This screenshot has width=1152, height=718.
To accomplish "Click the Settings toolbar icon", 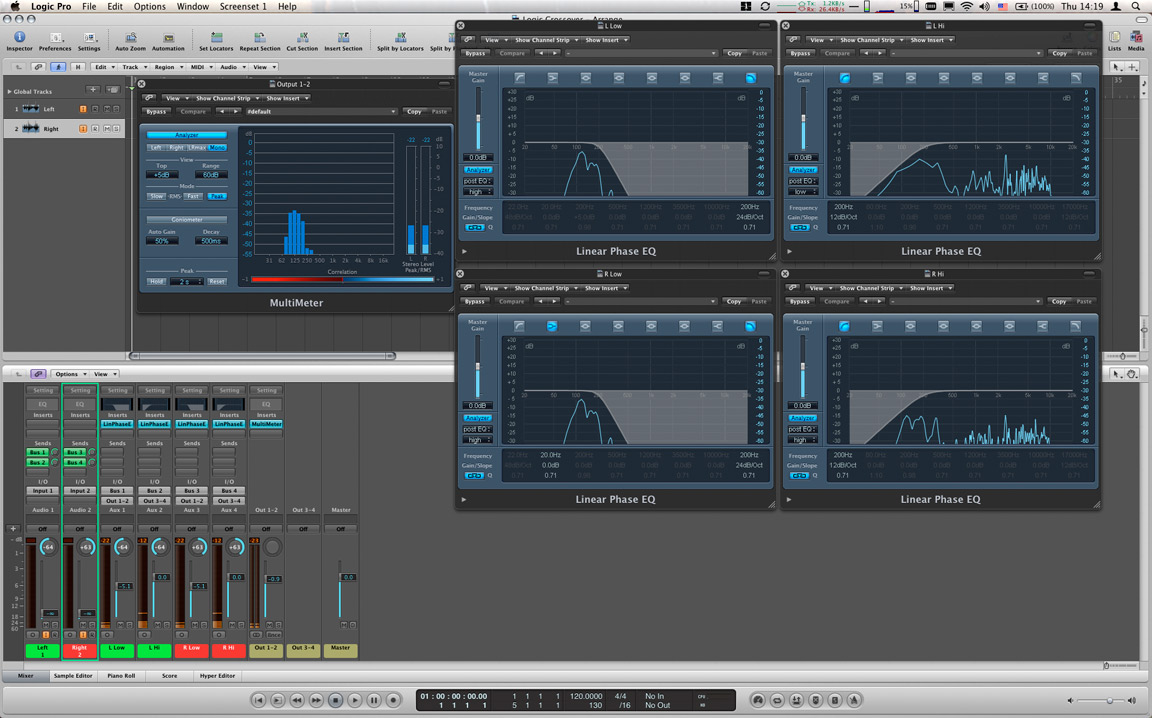I will click(x=89, y=41).
